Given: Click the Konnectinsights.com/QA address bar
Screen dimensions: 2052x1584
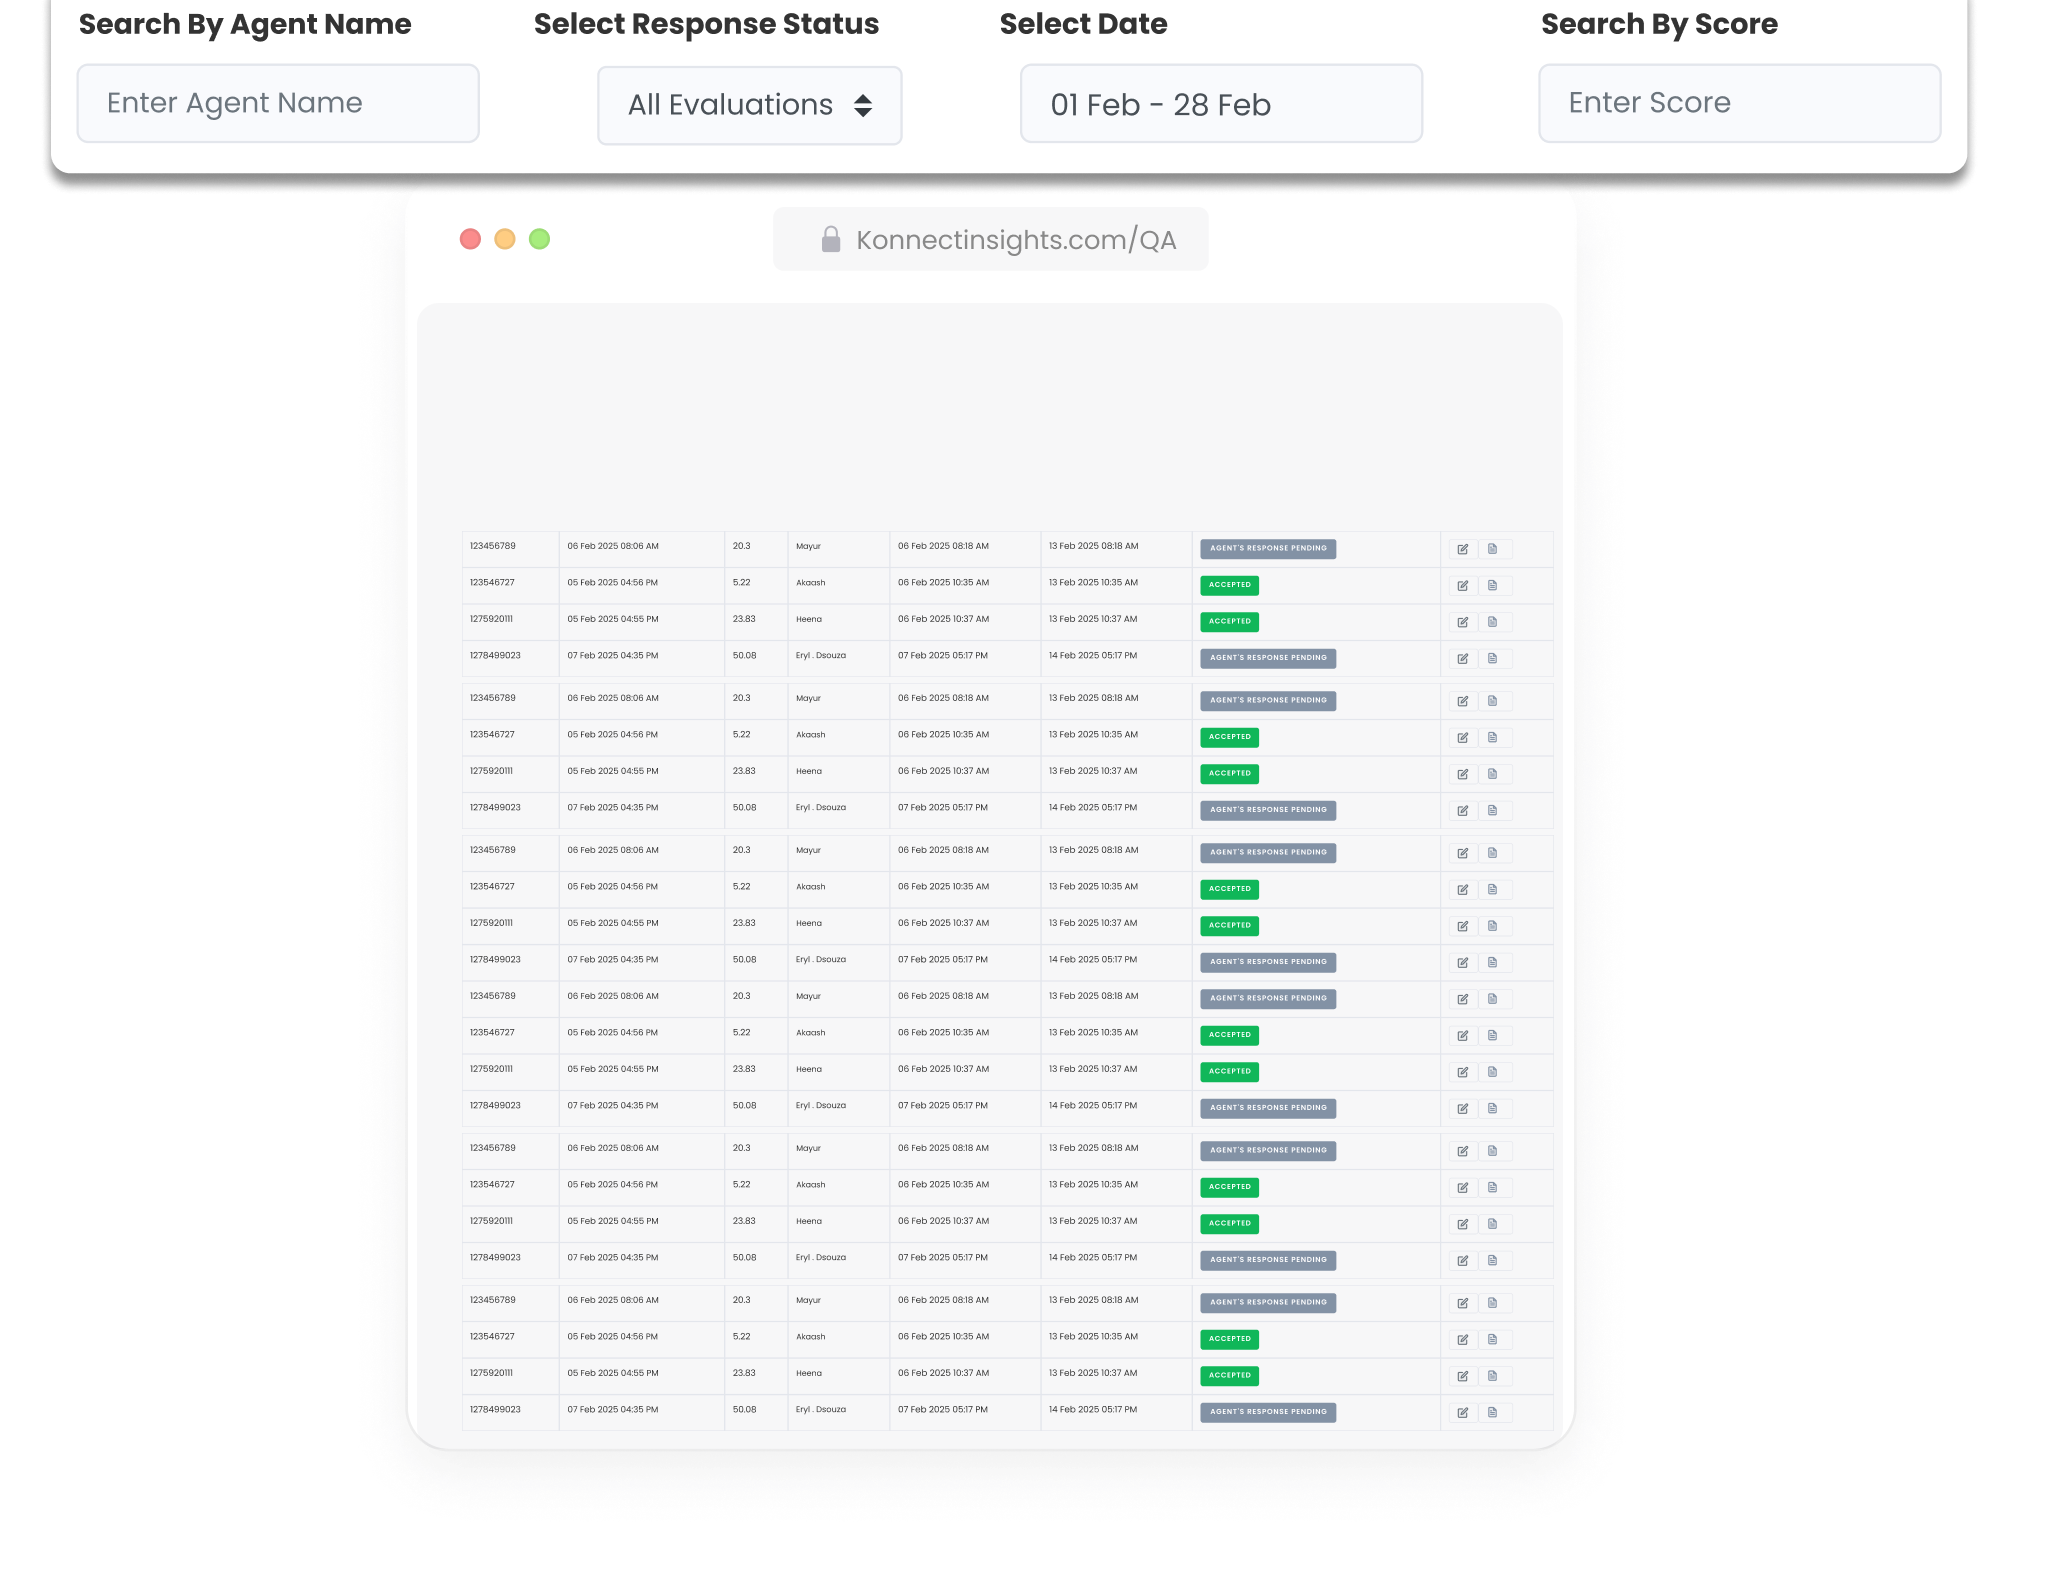Looking at the screenshot, I should [1015, 240].
